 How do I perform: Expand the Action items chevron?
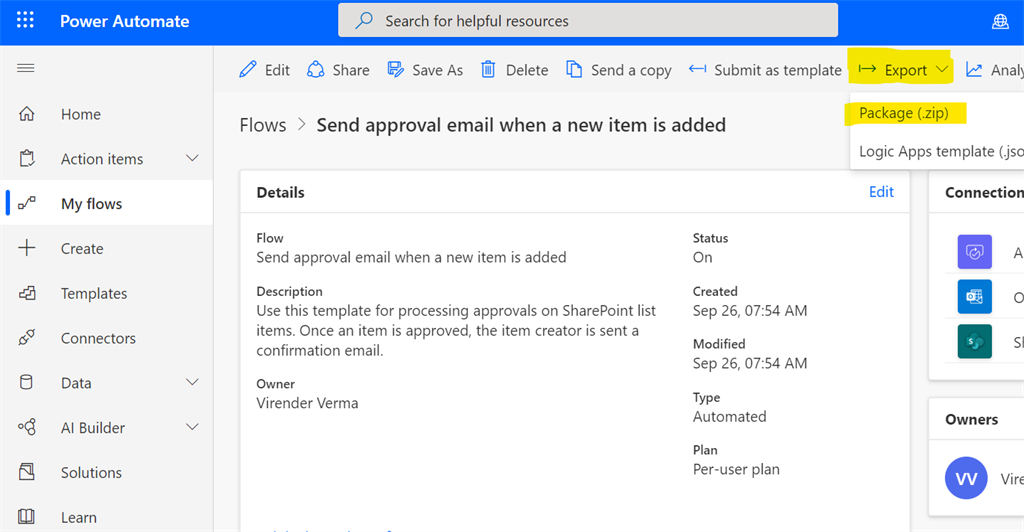[192, 159]
